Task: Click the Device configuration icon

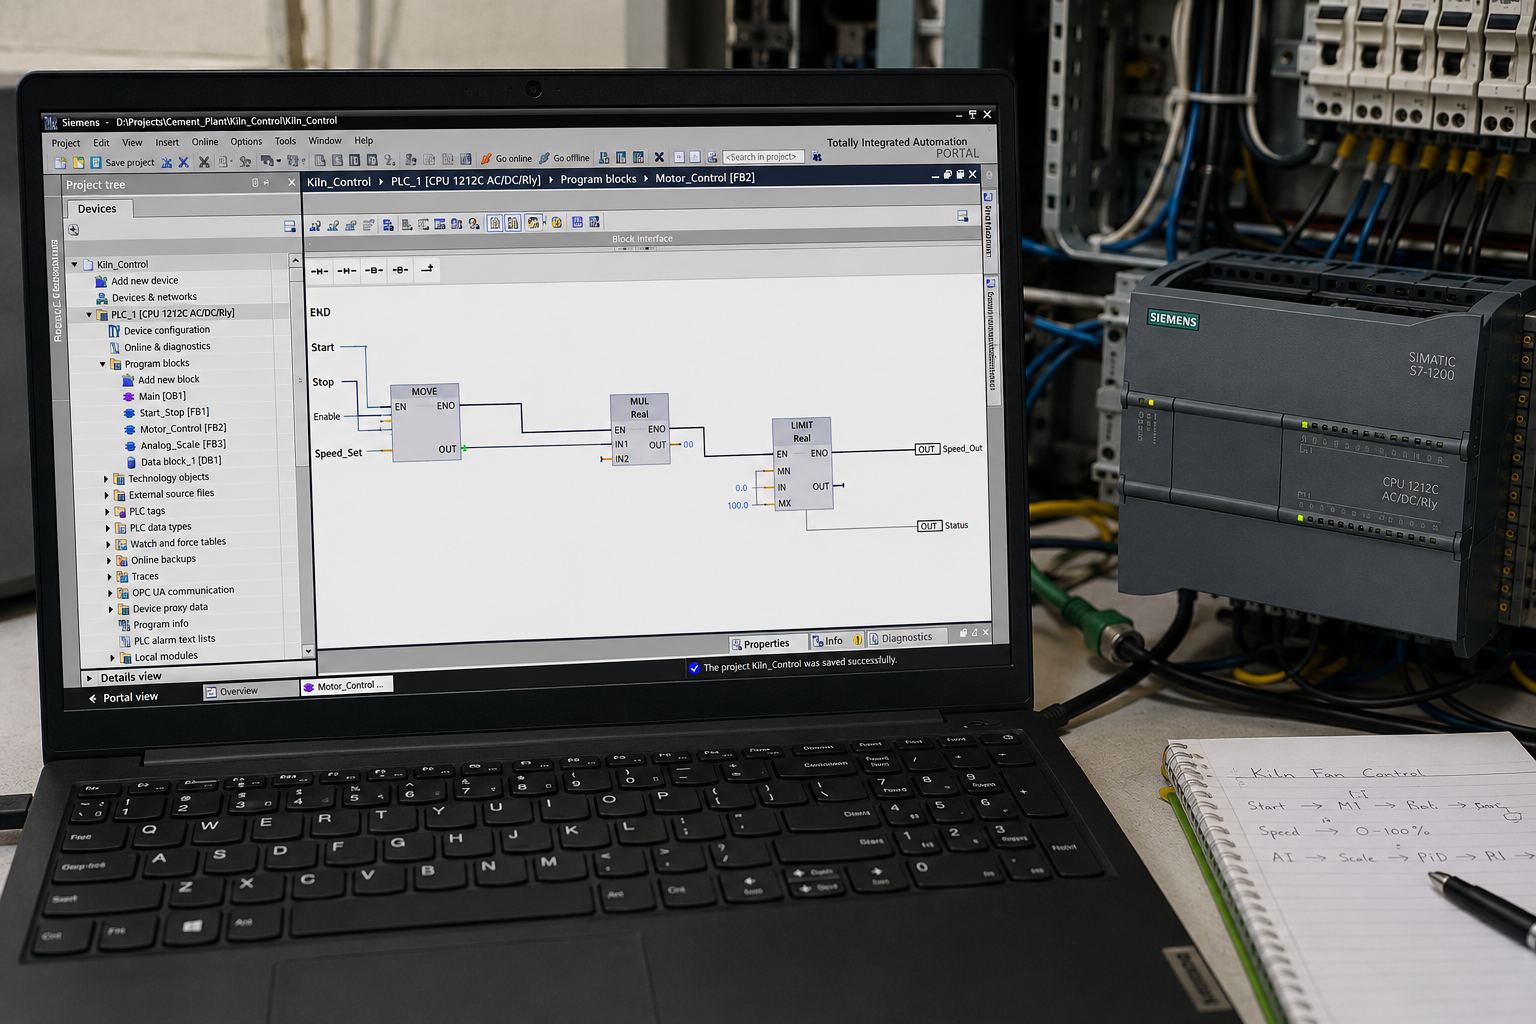Action: coord(114,330)
